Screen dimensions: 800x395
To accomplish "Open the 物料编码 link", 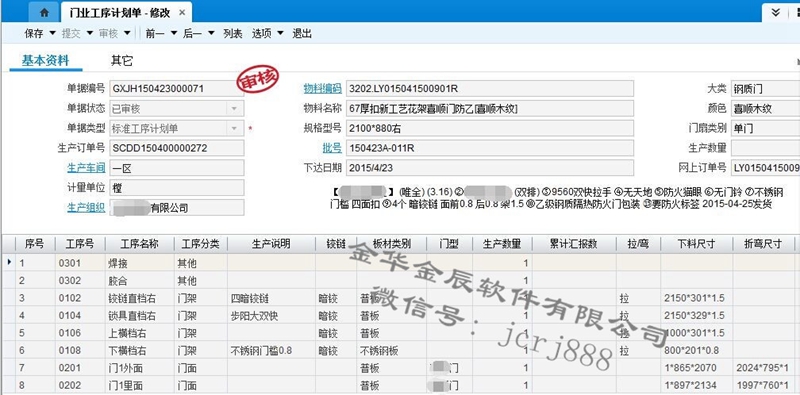I will 322,88.
